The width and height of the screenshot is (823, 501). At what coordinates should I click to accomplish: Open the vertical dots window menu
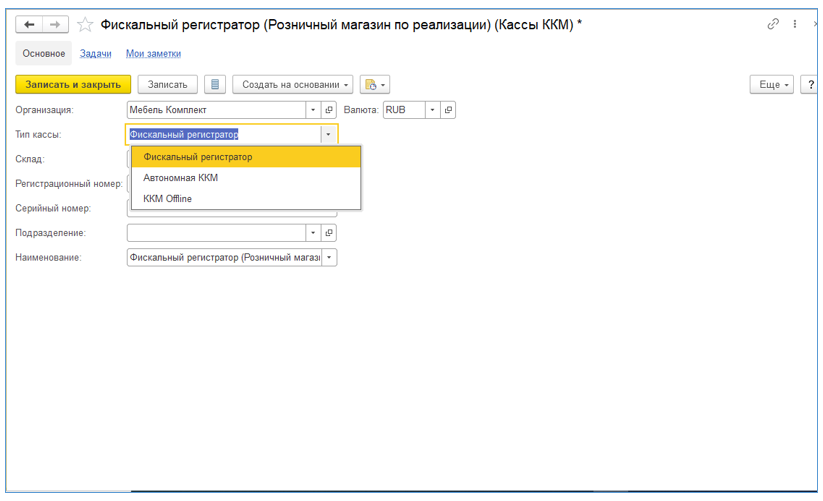[796, 24]
